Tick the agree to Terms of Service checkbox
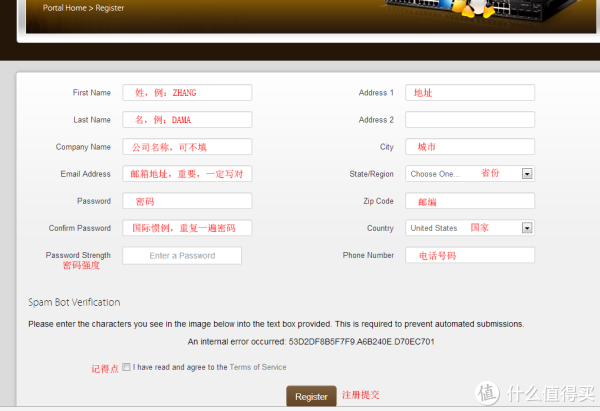Viewport: 600px width, 411px height. 126,367
